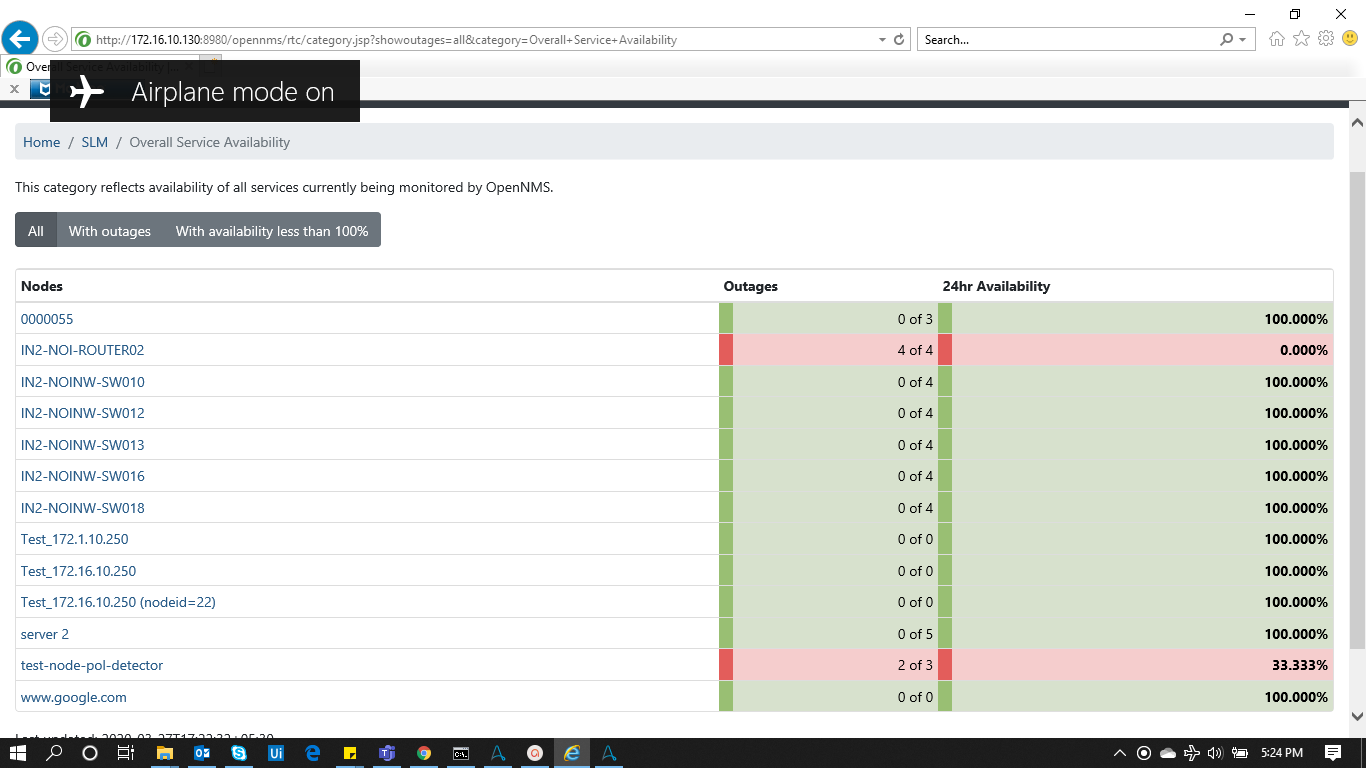The width and height of the screenshot is (1366, 768).
Task: Open Google Chrome from taskbar
Action: [424, 753]
